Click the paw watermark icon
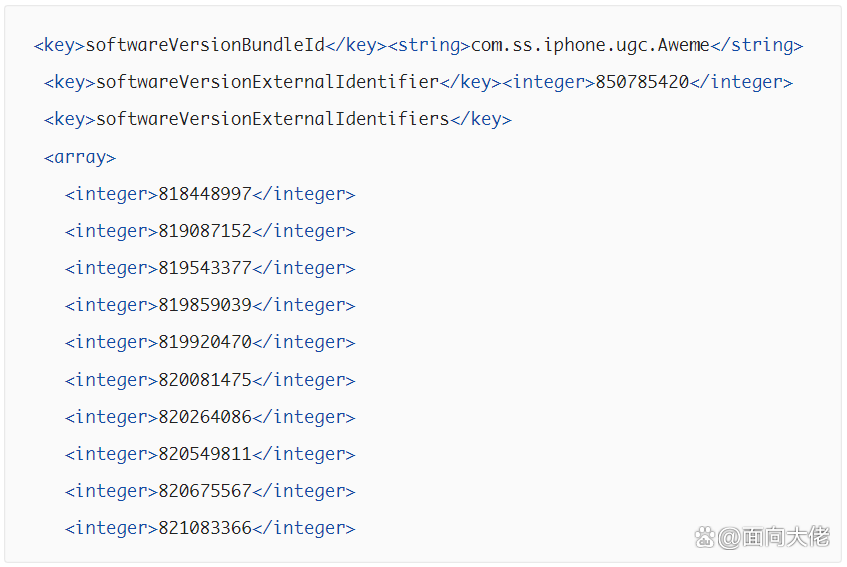This screenshot has width=847, height=567. pos(705,537)
